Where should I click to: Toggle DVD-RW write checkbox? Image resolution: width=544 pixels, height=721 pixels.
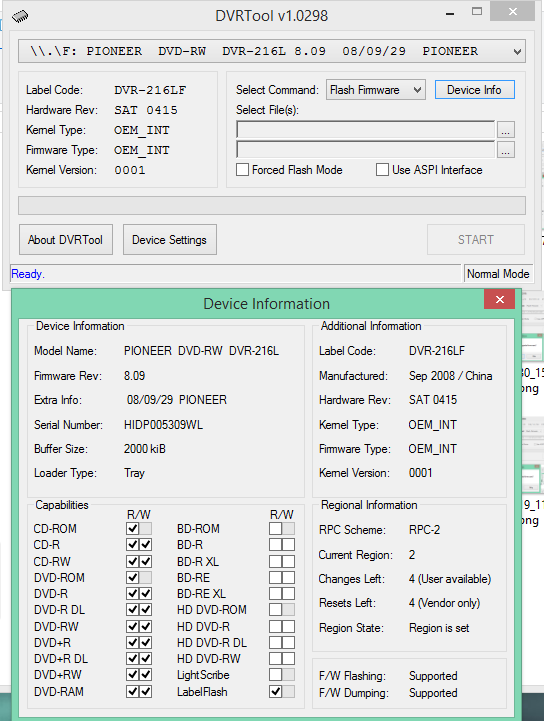146,626
